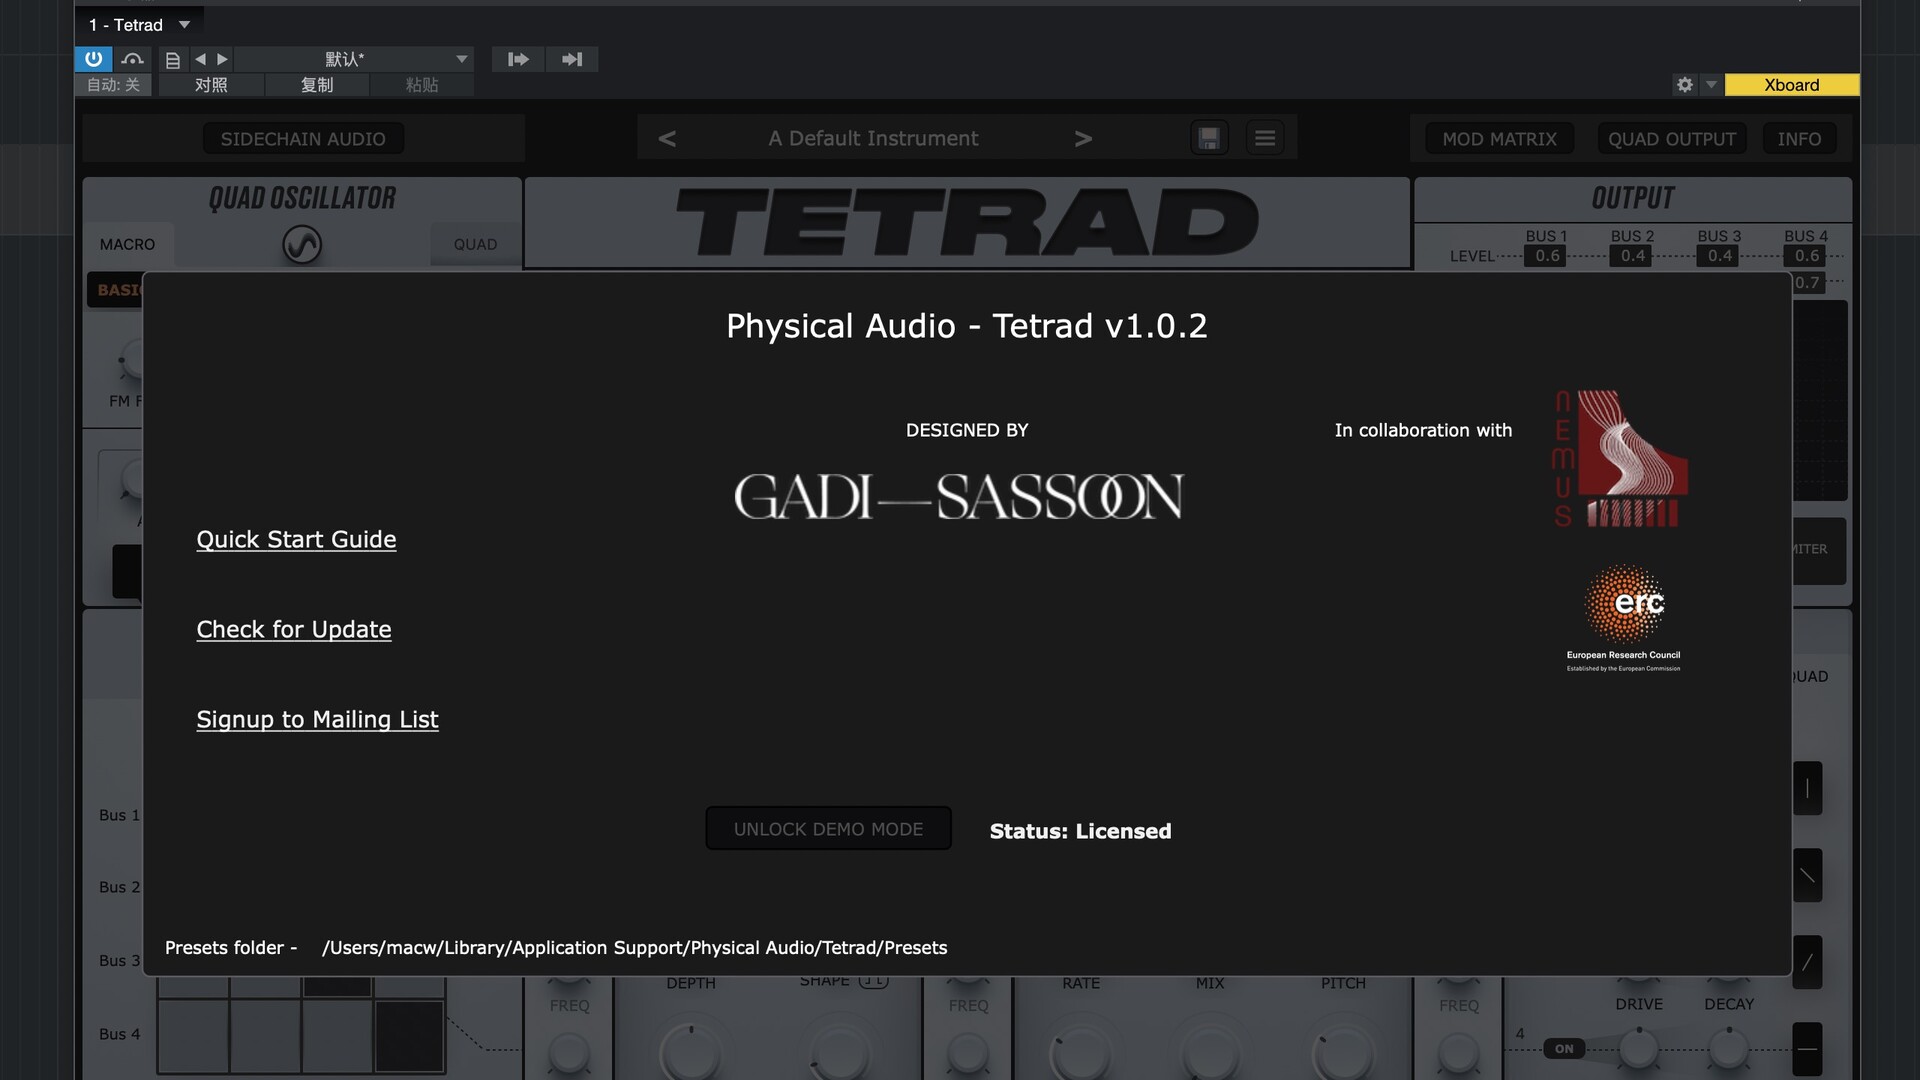
Task: Click the automation mode icon beside power
Action: (132, 59)
